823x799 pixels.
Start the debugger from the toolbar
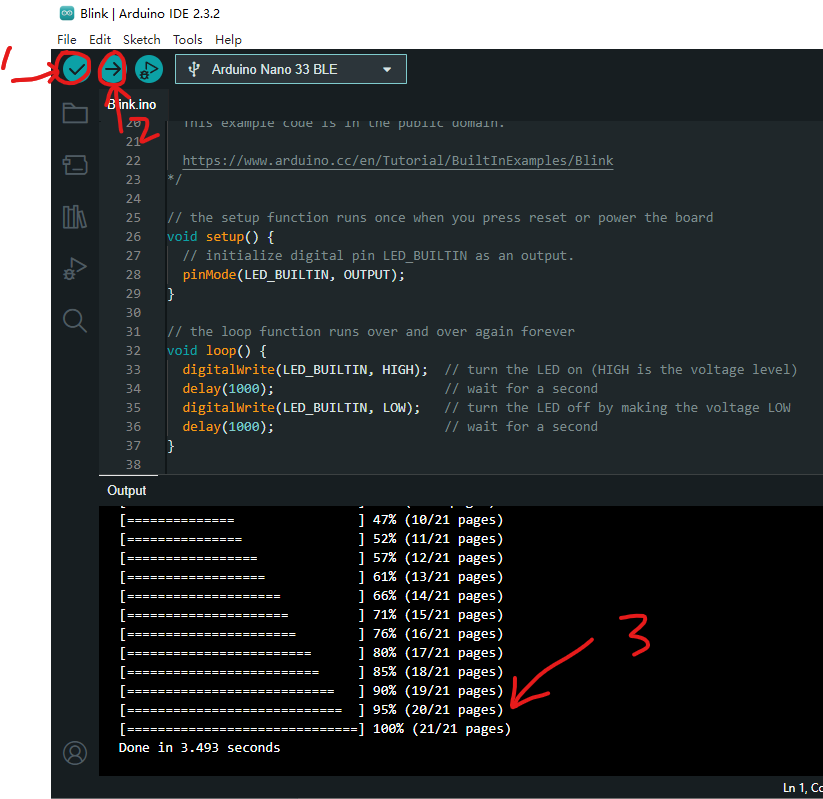click(x=149, y=70)
